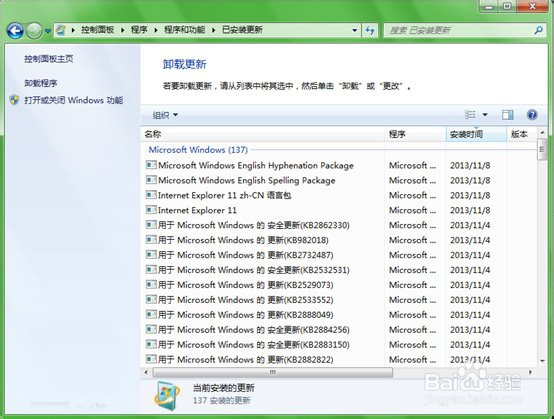Viewport: 554px width, 419px height.
Task: Click the icon of the KB2884256 row
Action: [151, 329]
